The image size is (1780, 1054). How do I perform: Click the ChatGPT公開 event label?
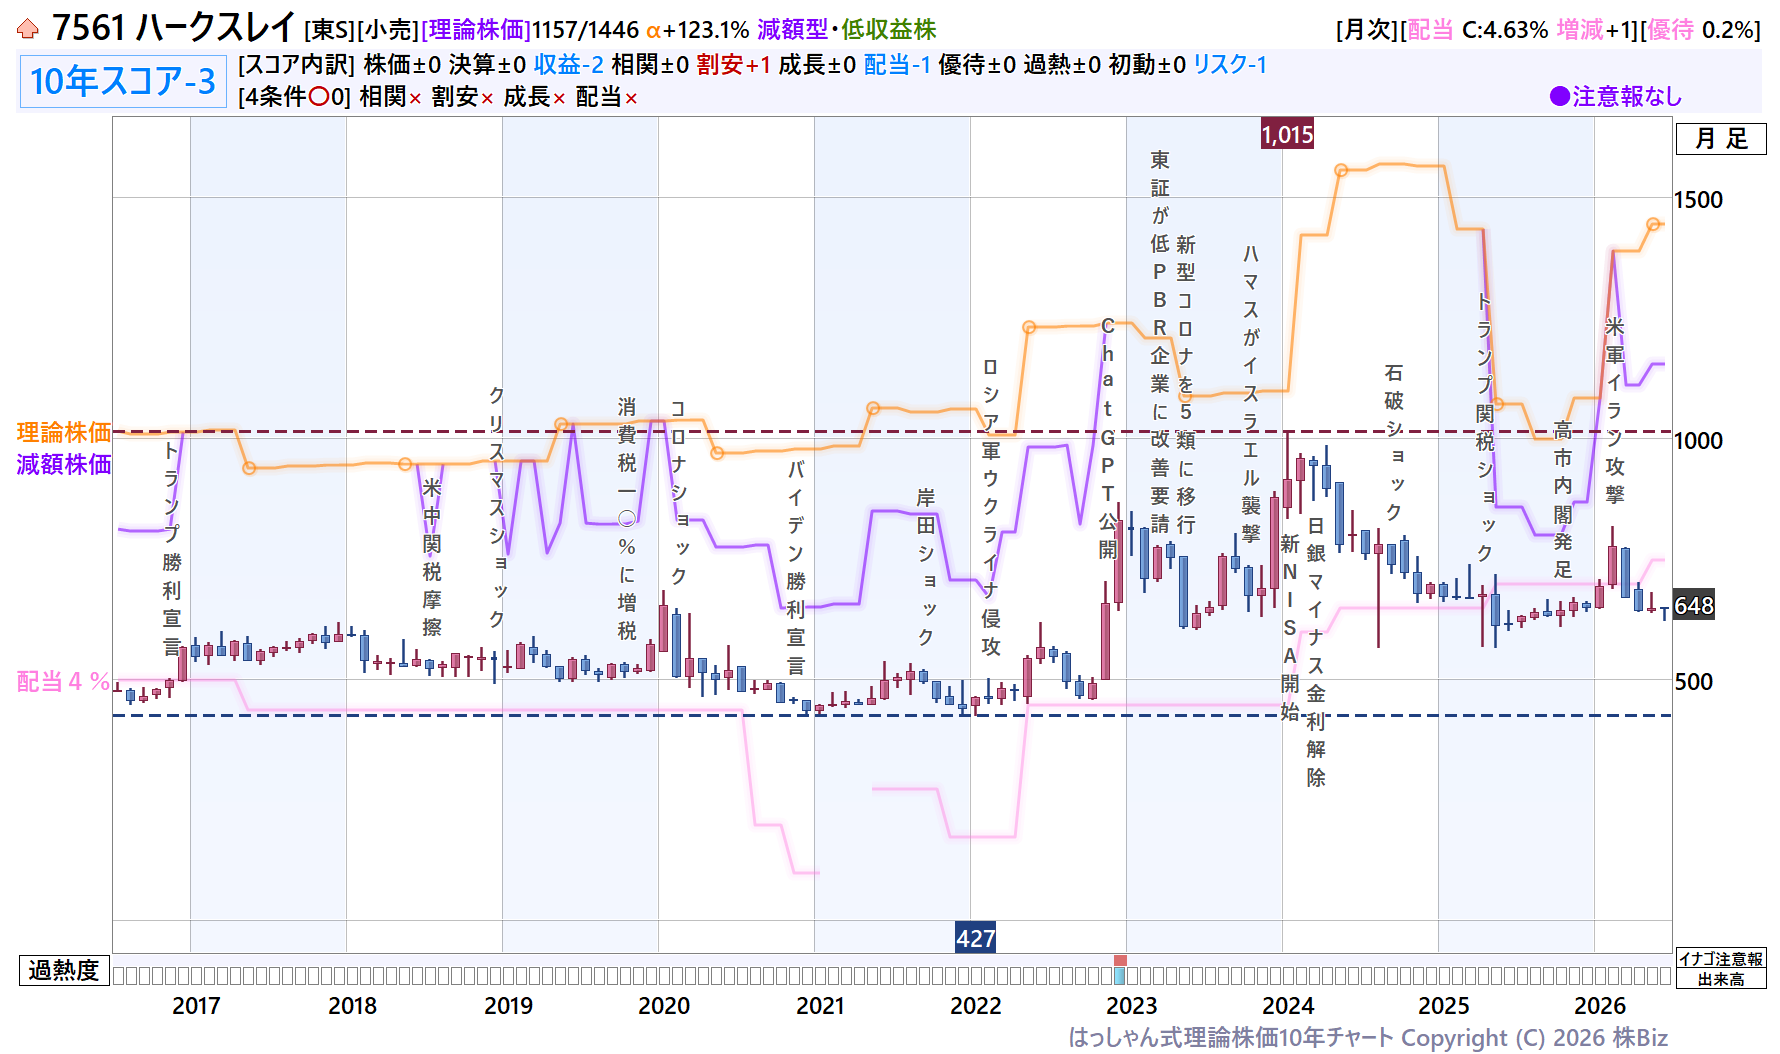(1108, 438)
